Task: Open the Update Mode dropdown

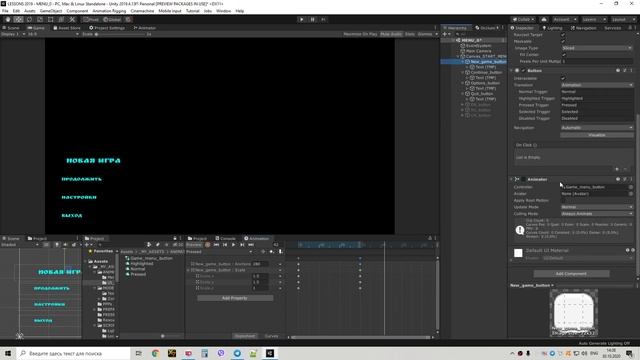Action: pos(597,207)
